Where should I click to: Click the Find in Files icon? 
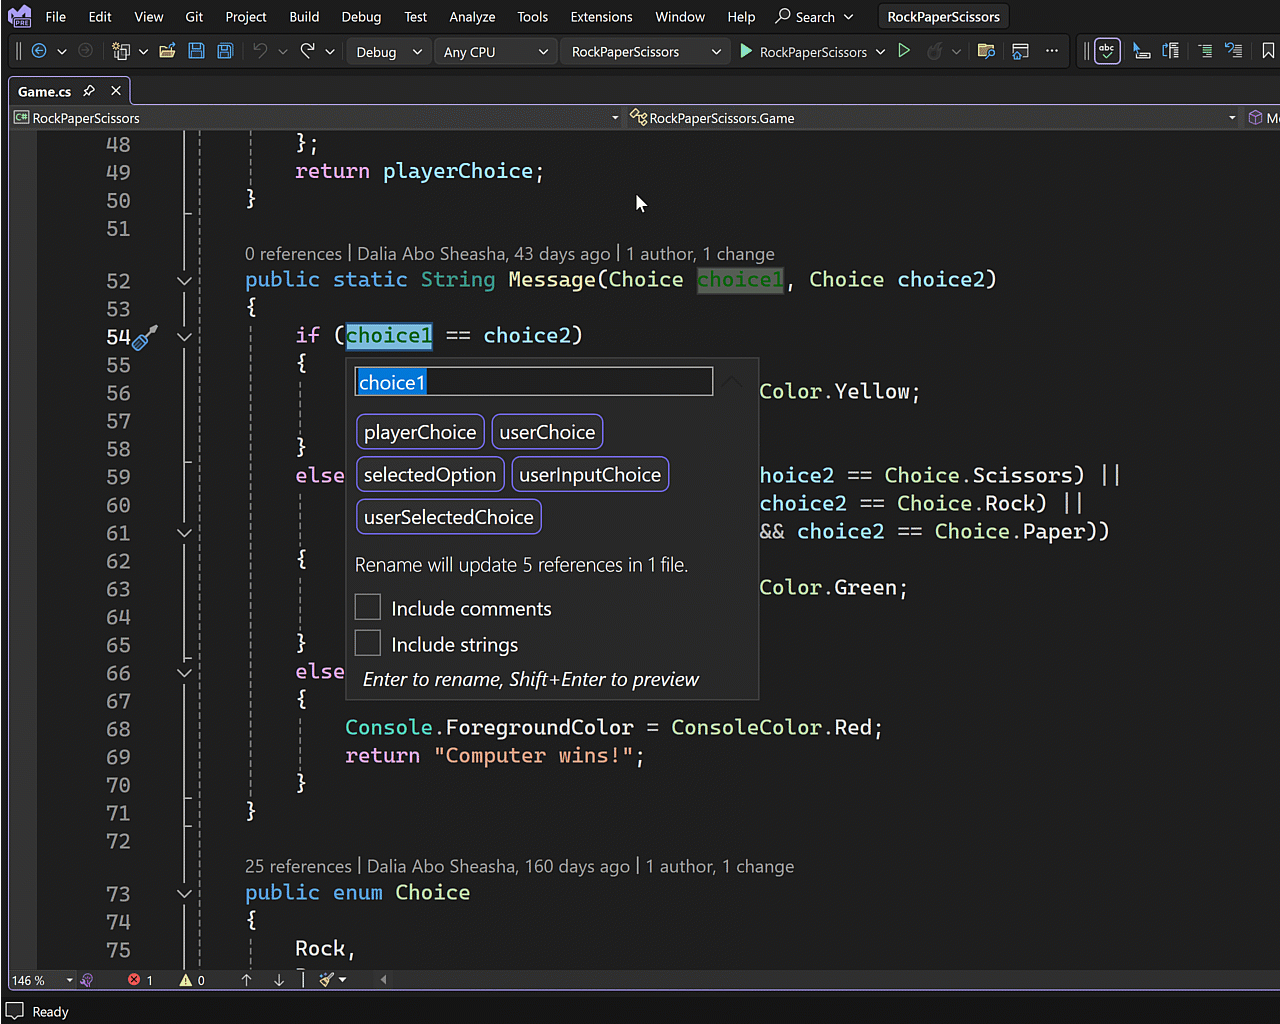(986, 51)
